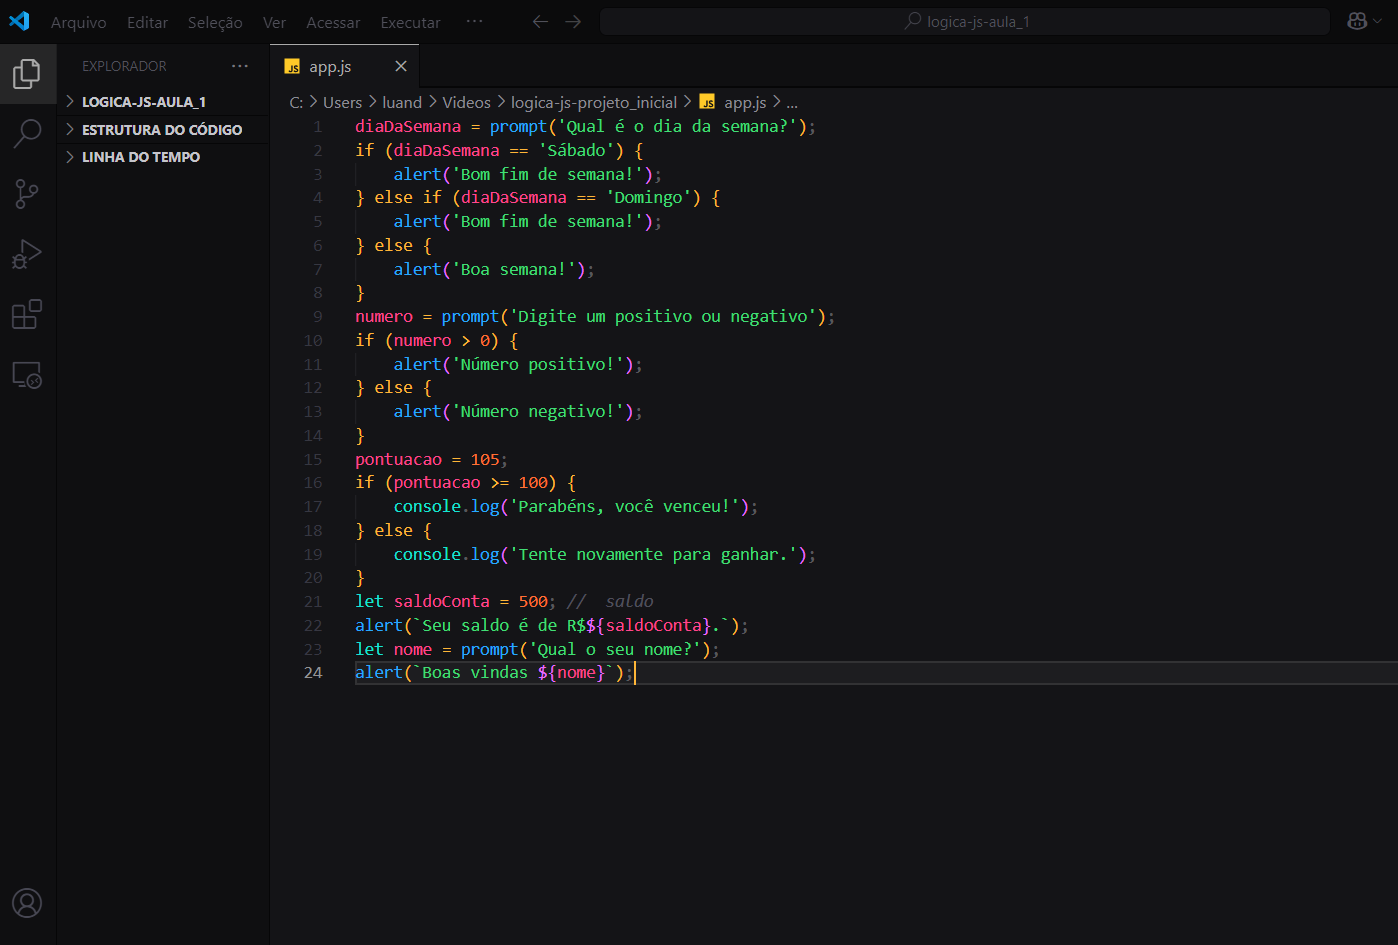Expand the LOGICA-JS-AULA_1 folder section
This screenshot has width=1398, height=945.
(x=164, y=102)
